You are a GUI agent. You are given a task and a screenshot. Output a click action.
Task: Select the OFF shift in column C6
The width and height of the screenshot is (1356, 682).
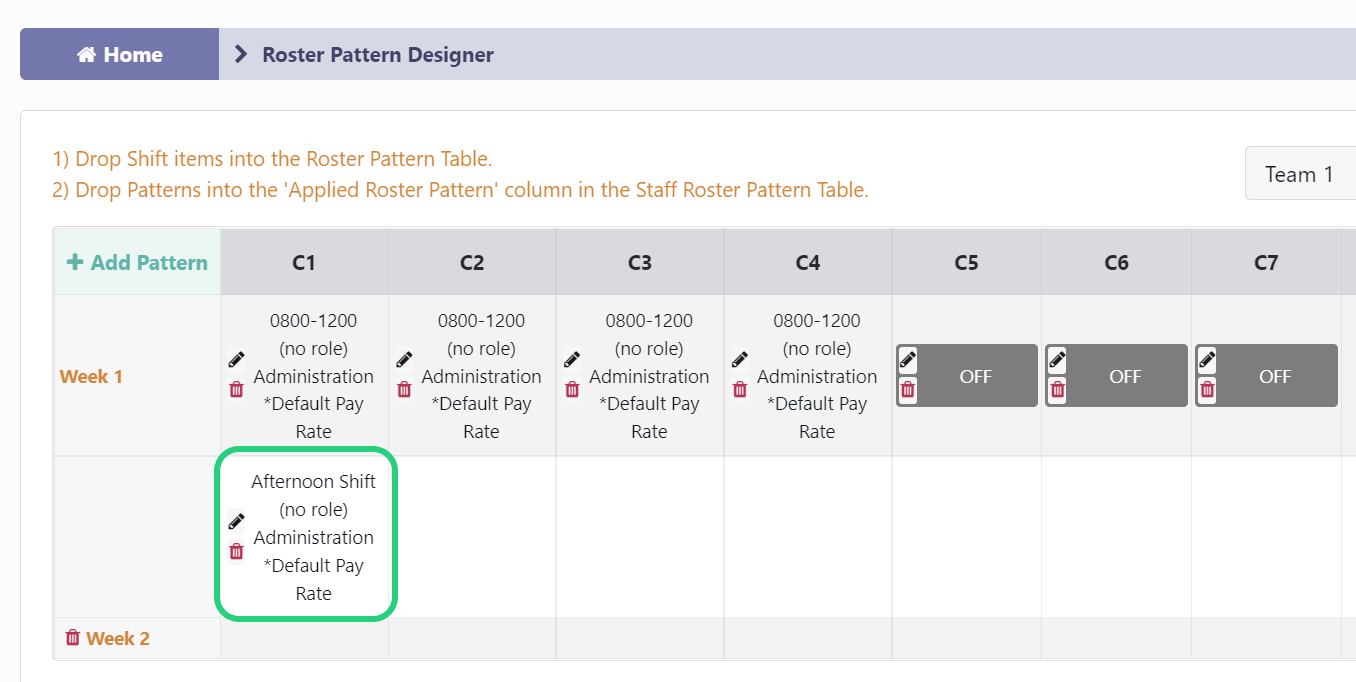click(1117, 376)
